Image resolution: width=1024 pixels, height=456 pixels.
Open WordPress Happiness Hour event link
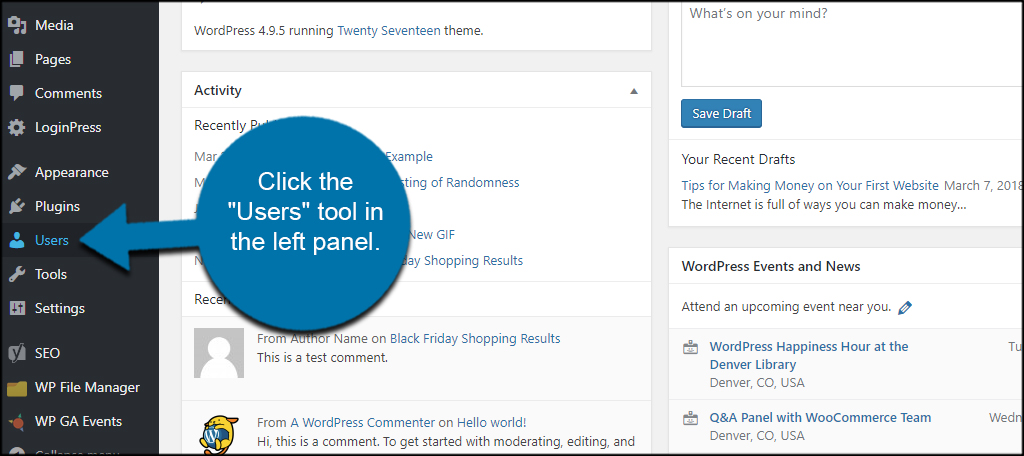(808, 355)
